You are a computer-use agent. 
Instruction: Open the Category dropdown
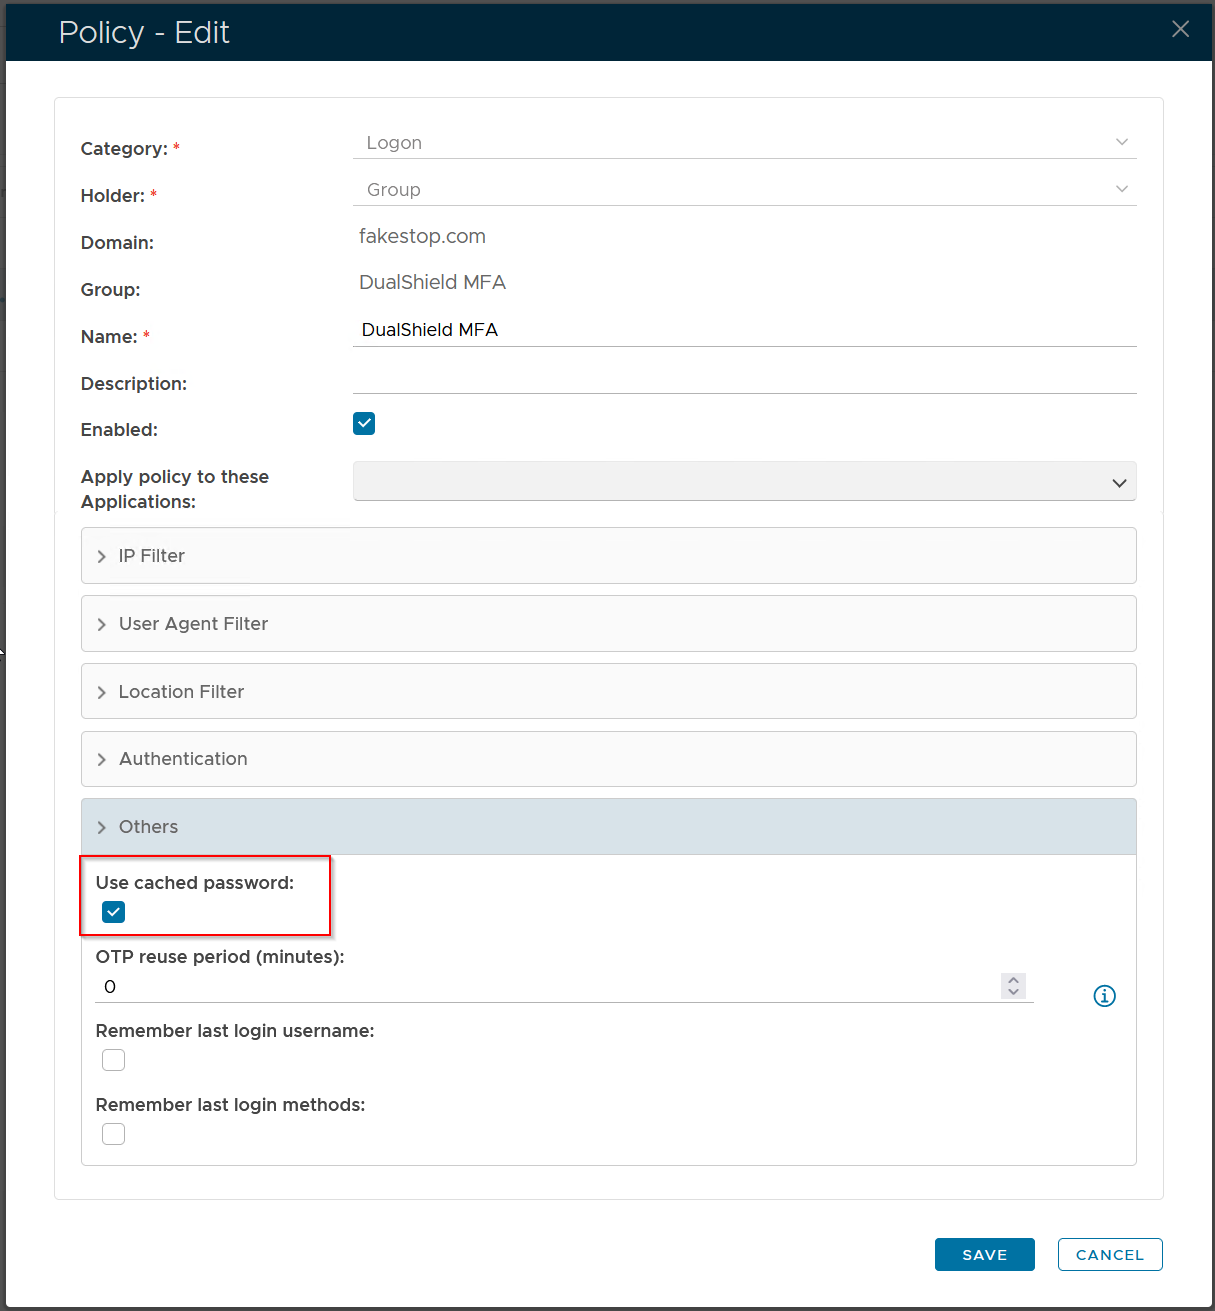(744, 143)
